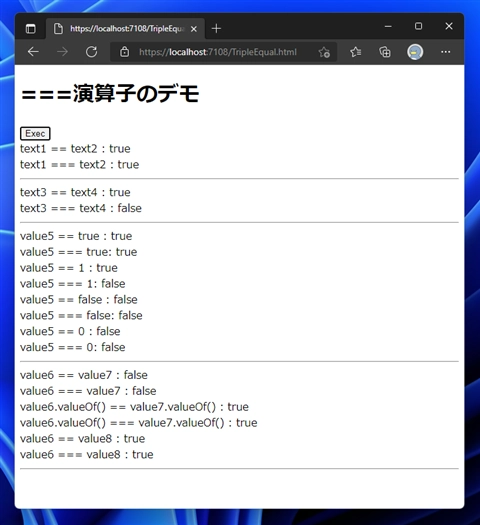Focus the address bar URL field
The image size is (480, 525).
tap(218, 52)
